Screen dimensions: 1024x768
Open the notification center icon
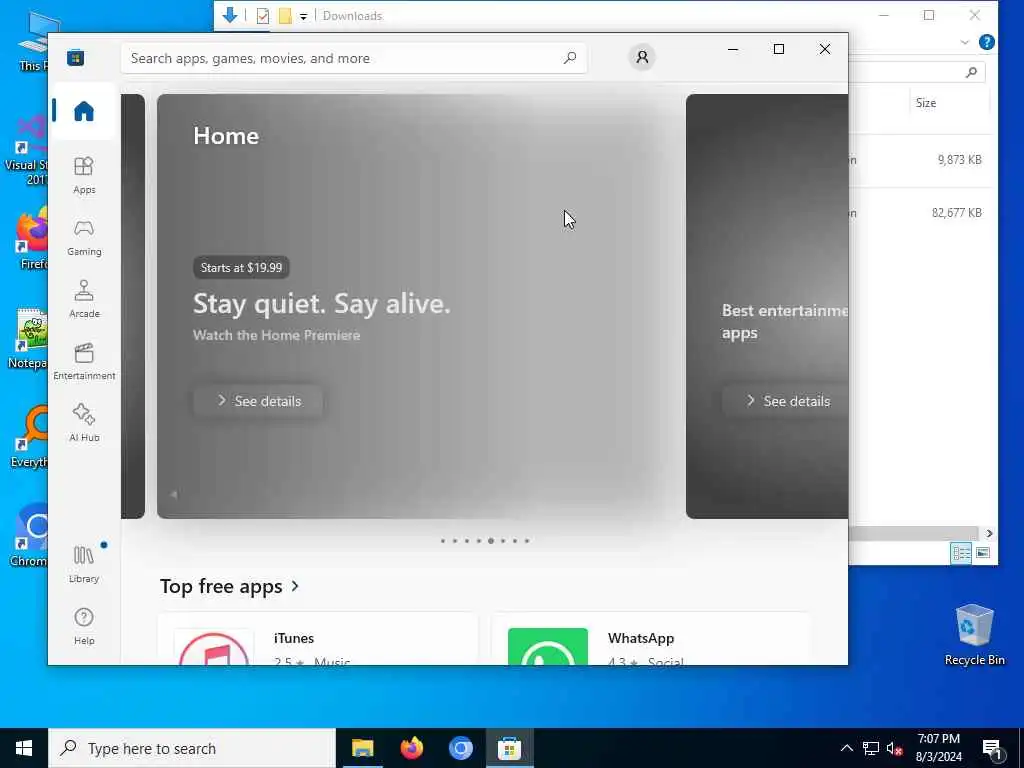pos(993,749)
